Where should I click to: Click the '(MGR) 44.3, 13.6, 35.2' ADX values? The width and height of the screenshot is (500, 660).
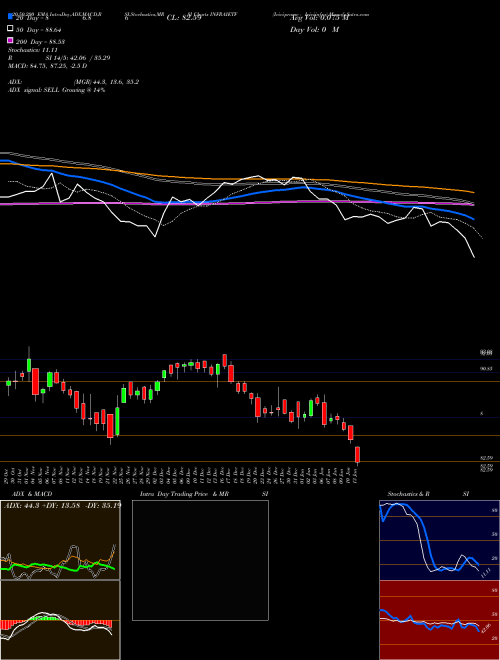(x=106, y=82)
